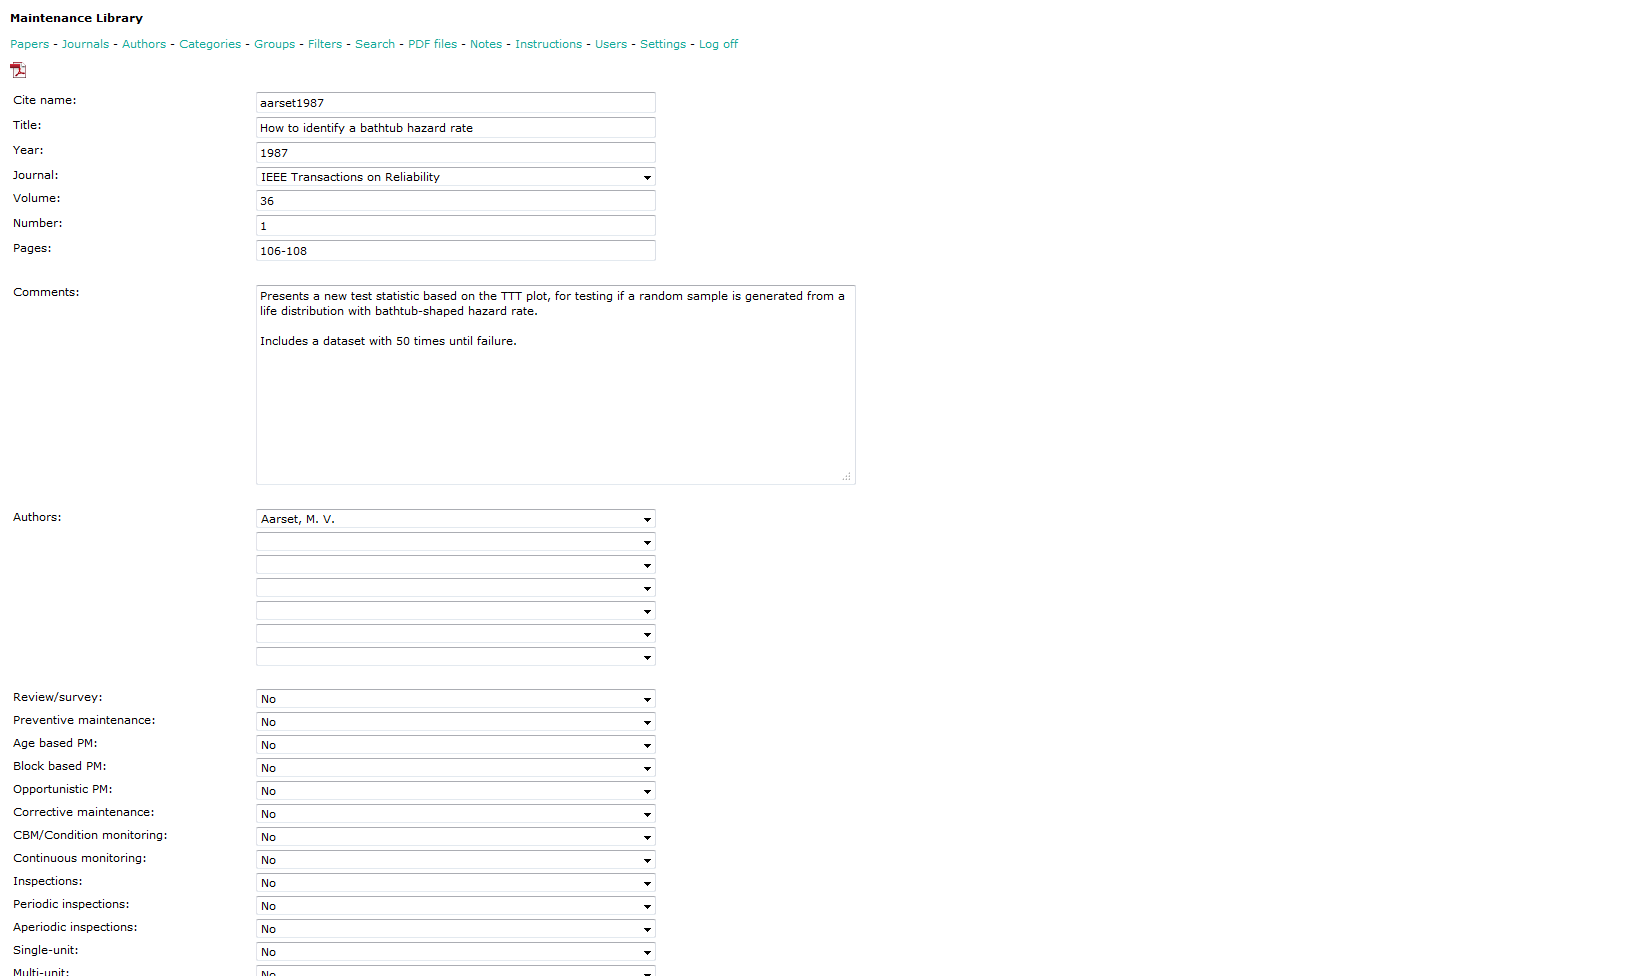Click the Log off link
The image size is (1650, 976).
coord(718,44)
